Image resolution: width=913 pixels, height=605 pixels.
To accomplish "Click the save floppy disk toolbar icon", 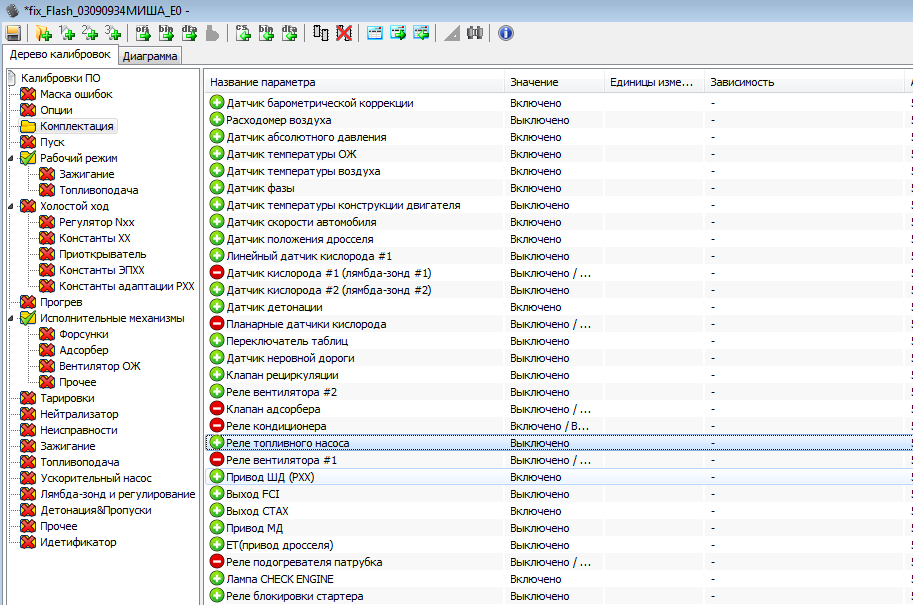I will [x=14, y=33].
